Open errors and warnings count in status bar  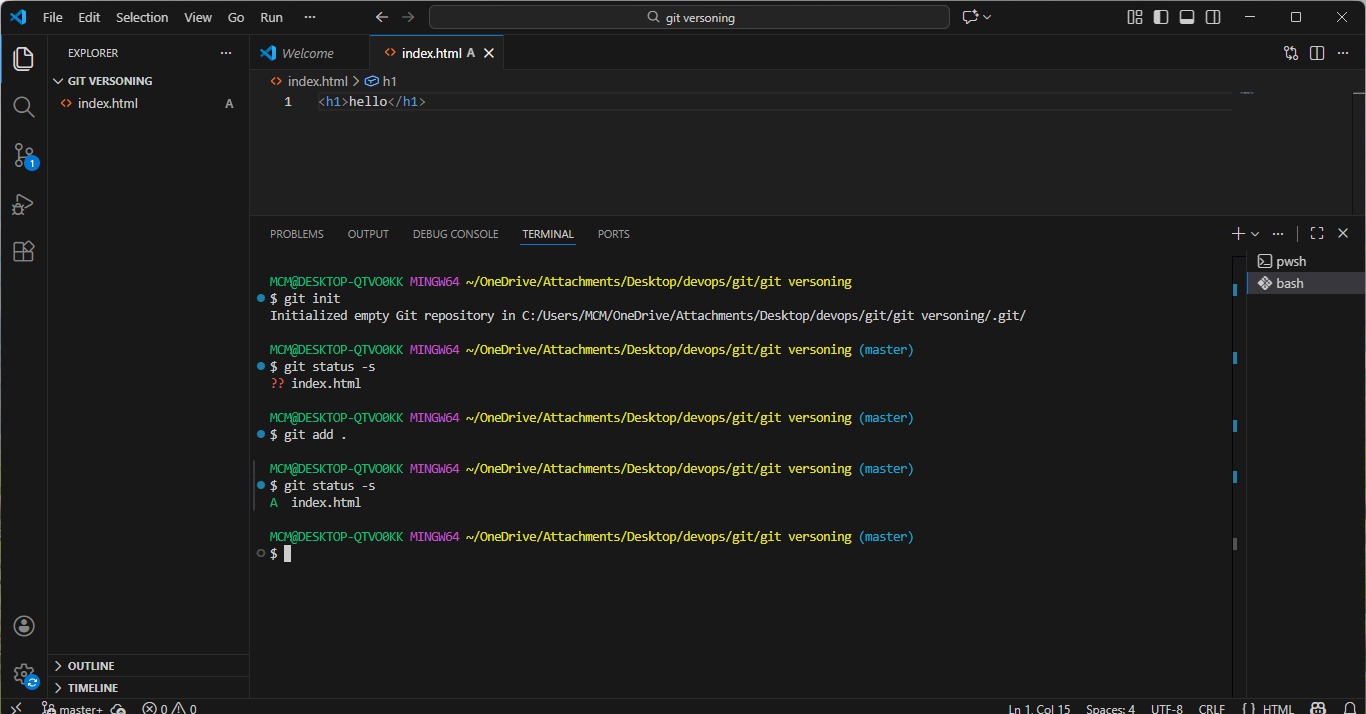pyautogui.click(x=169, y=708)
